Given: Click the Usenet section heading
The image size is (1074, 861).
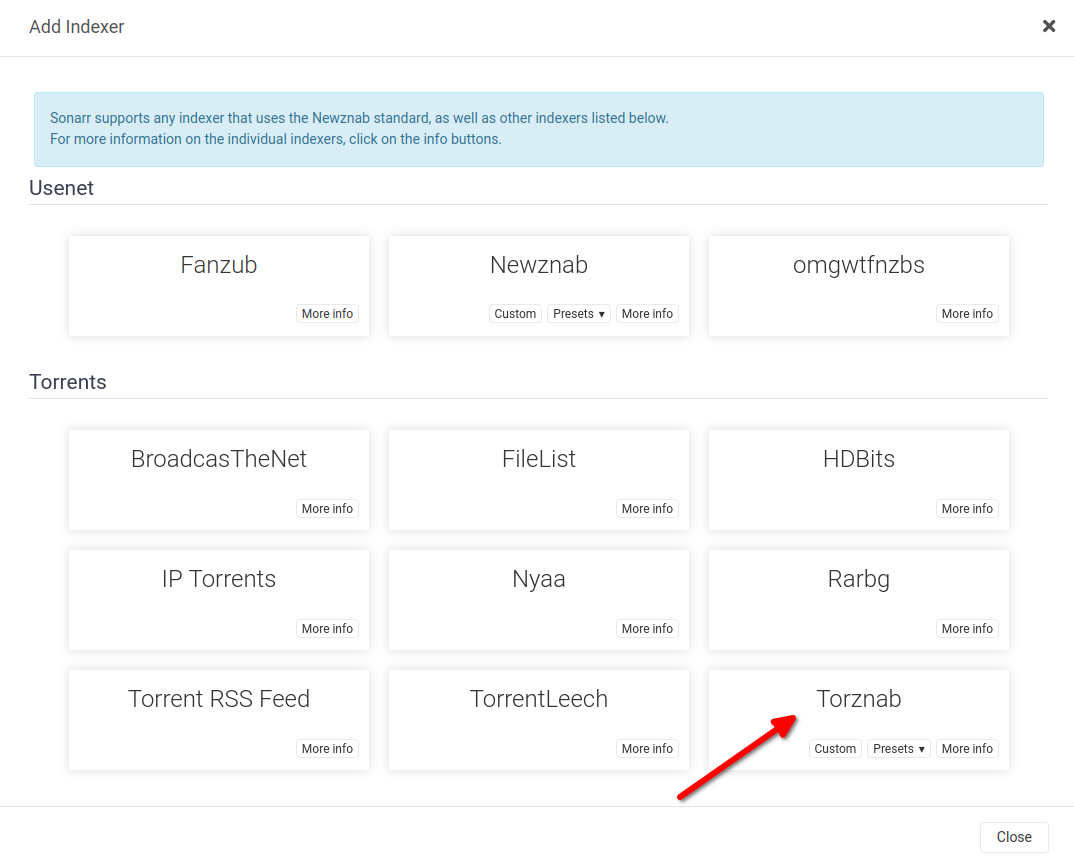Looking at the screenshot, I should click(61, 188).
